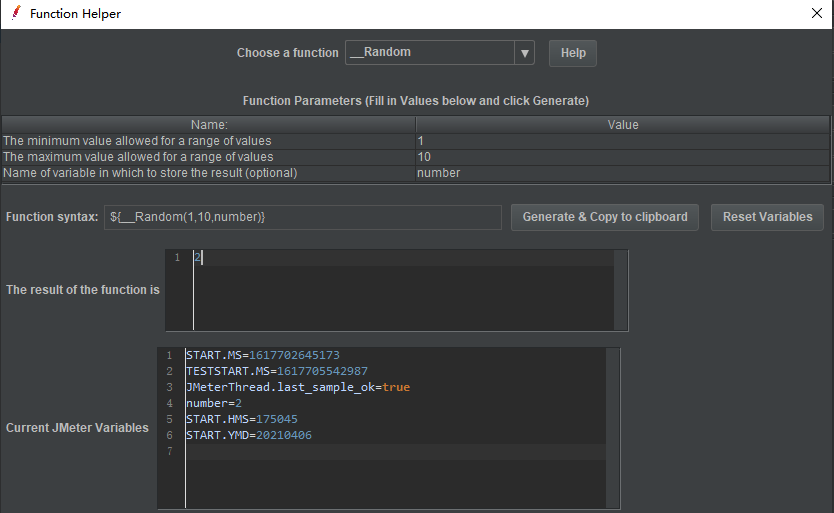The height and width of the screenshot is (513, 834).
Task: Click Generate & Copy to clipboard
Action: click(605, 217)
